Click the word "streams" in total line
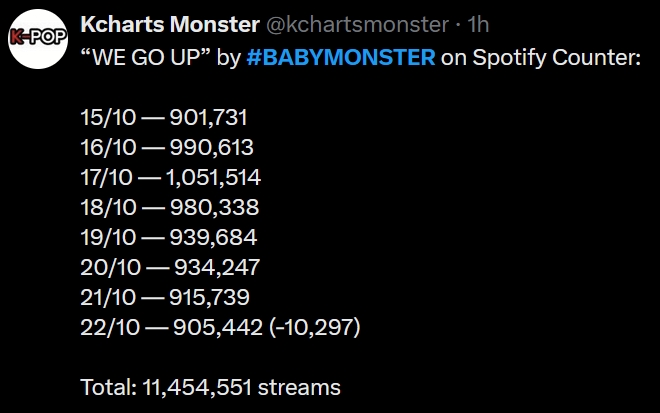The image size is (660, 413). (x=298, y=387)
